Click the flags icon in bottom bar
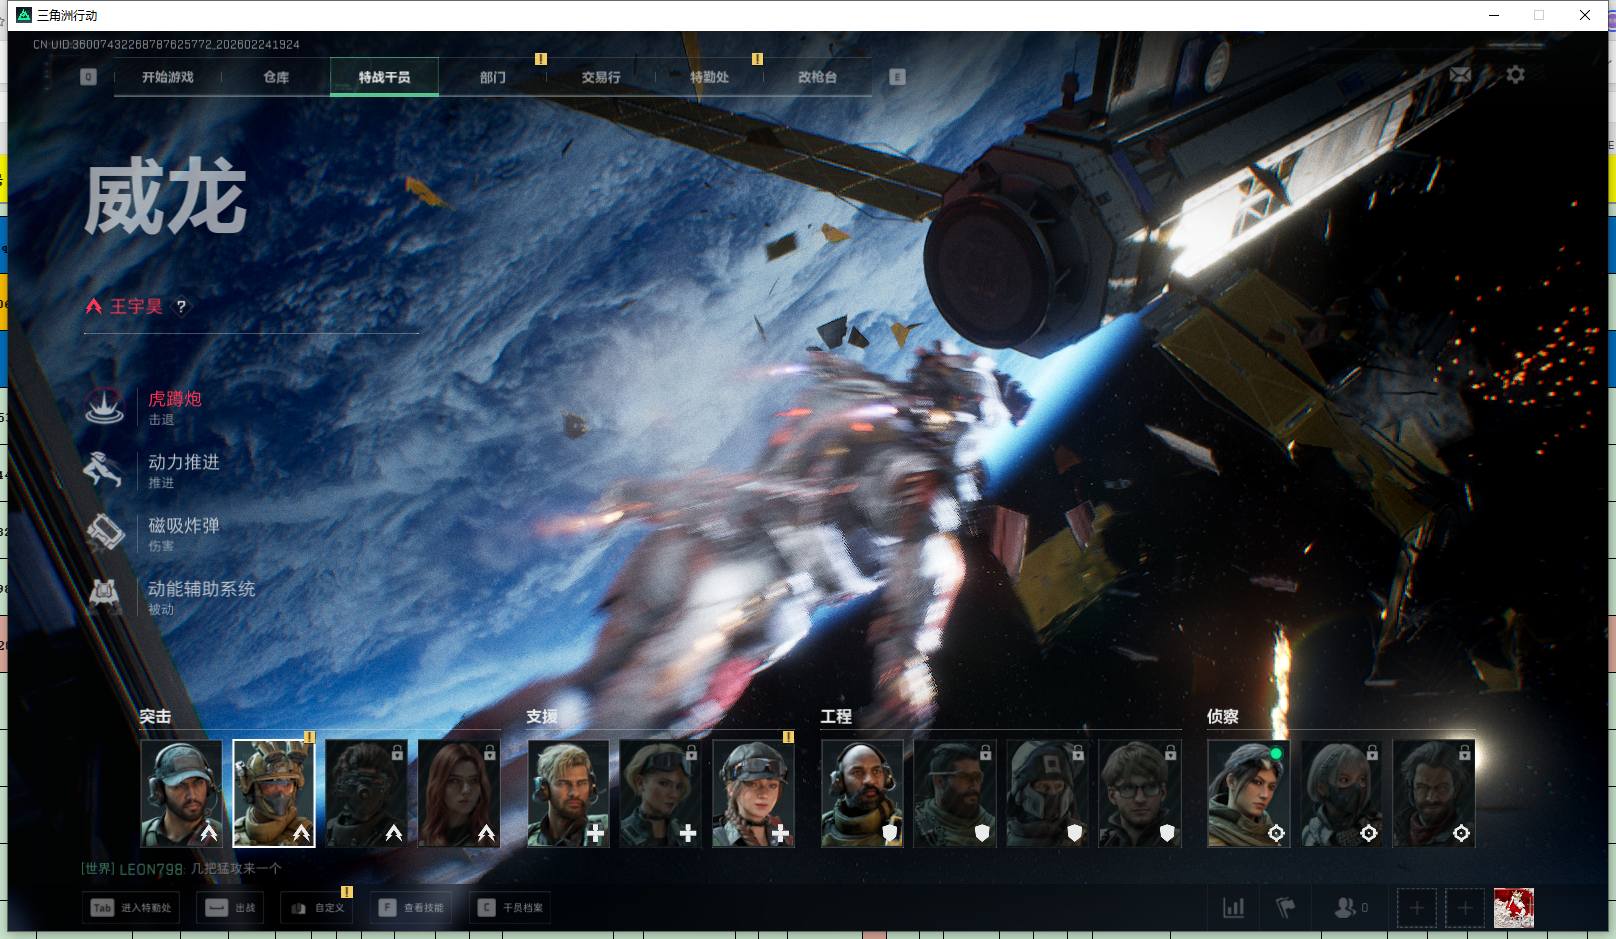Image resolution: width=1616 pixels, height=939 pixels. click(1286, 908)
